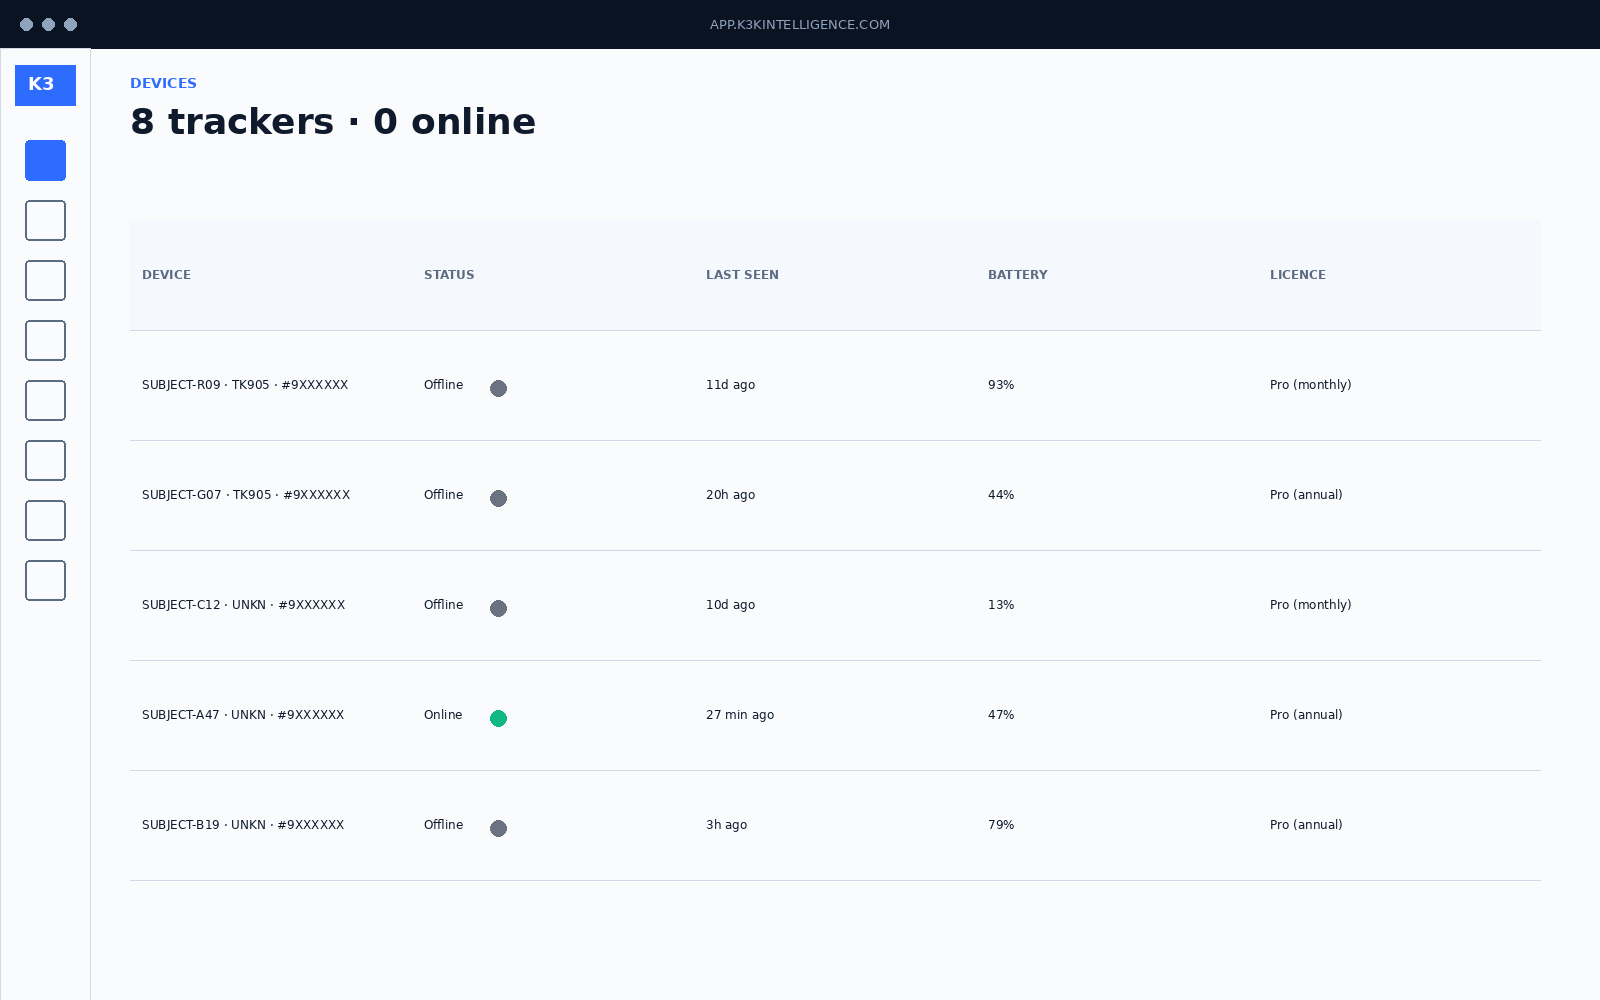Screen dimensions: 1600x1000
Task: Click the grey status dot for SUBJECT-G07
Action: pyautogui.click(x=498, y=498)
